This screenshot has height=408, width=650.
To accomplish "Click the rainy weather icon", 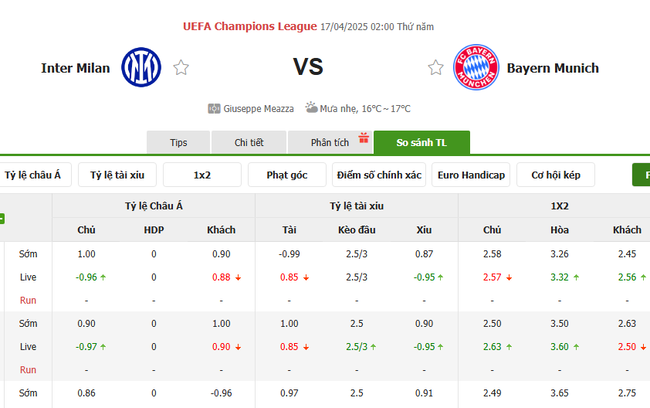I will pos(311,108).
